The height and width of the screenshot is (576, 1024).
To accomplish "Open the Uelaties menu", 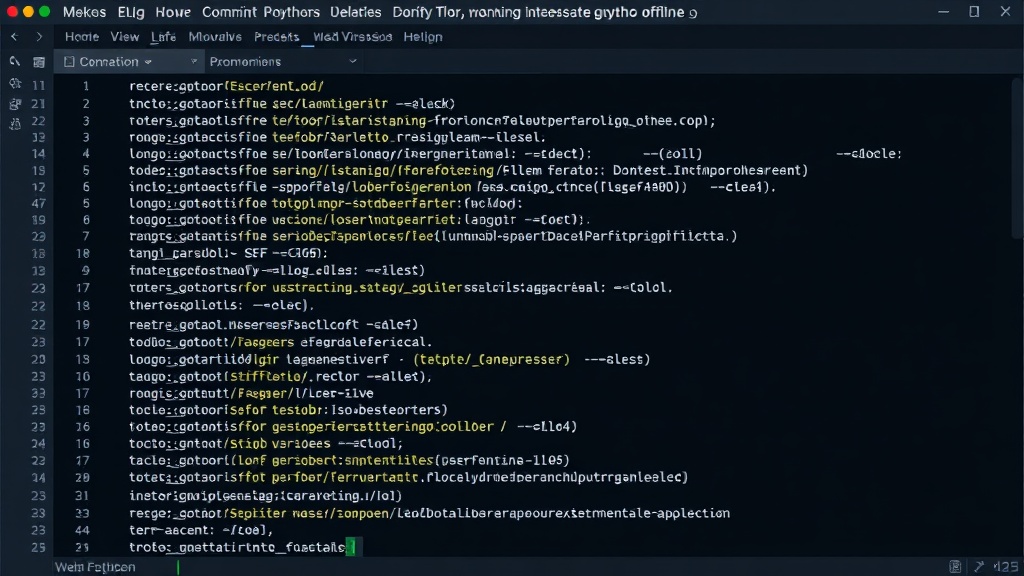I will (355, 12).
